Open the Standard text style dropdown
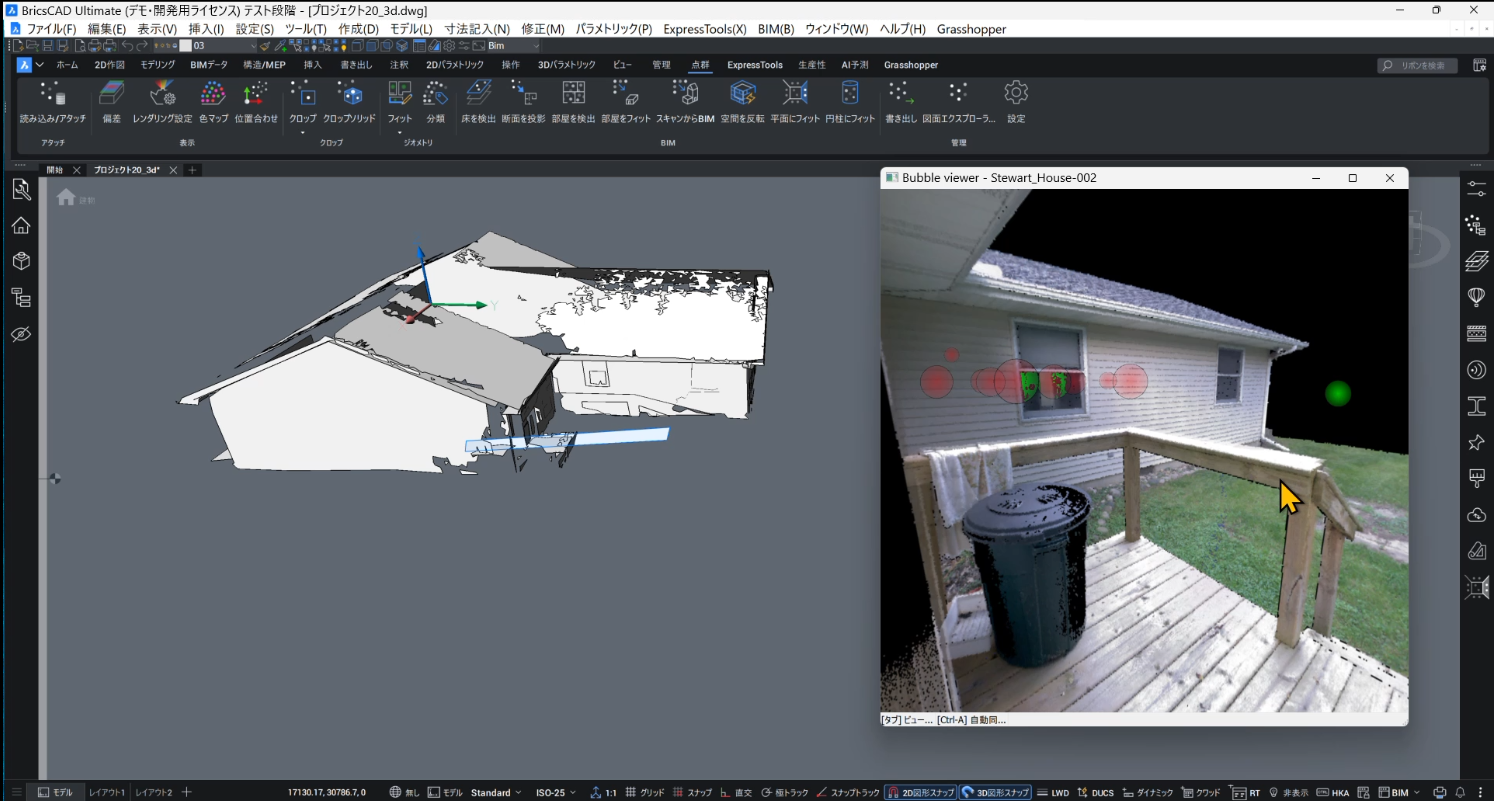 [497, 792]
